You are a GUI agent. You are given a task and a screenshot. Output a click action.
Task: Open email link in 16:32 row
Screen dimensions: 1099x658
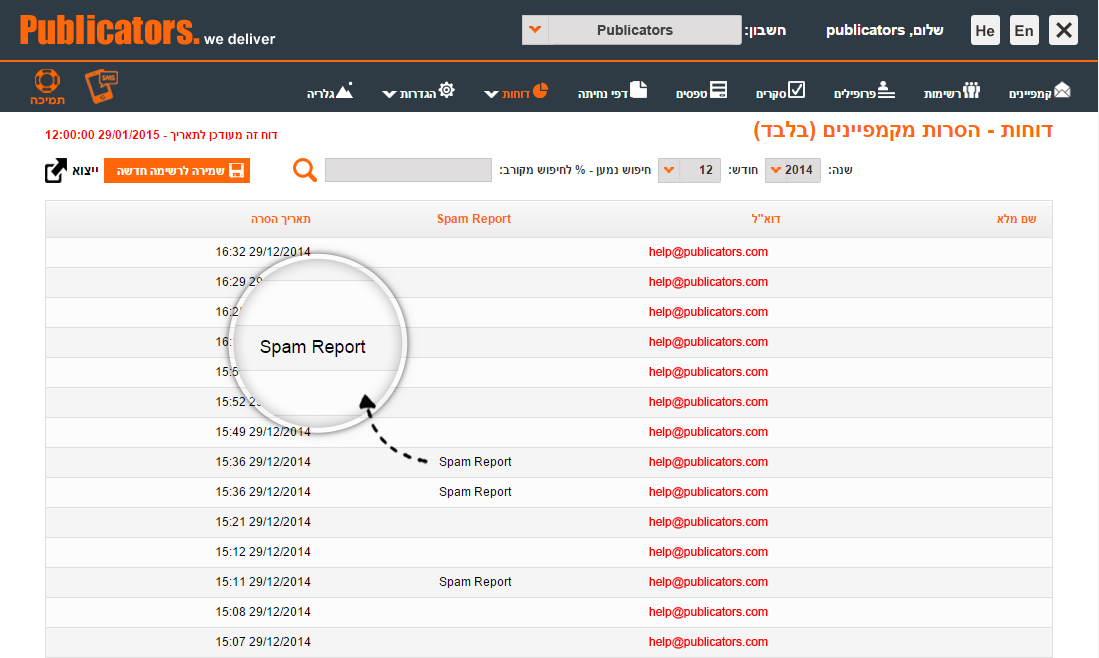point(708,252)
